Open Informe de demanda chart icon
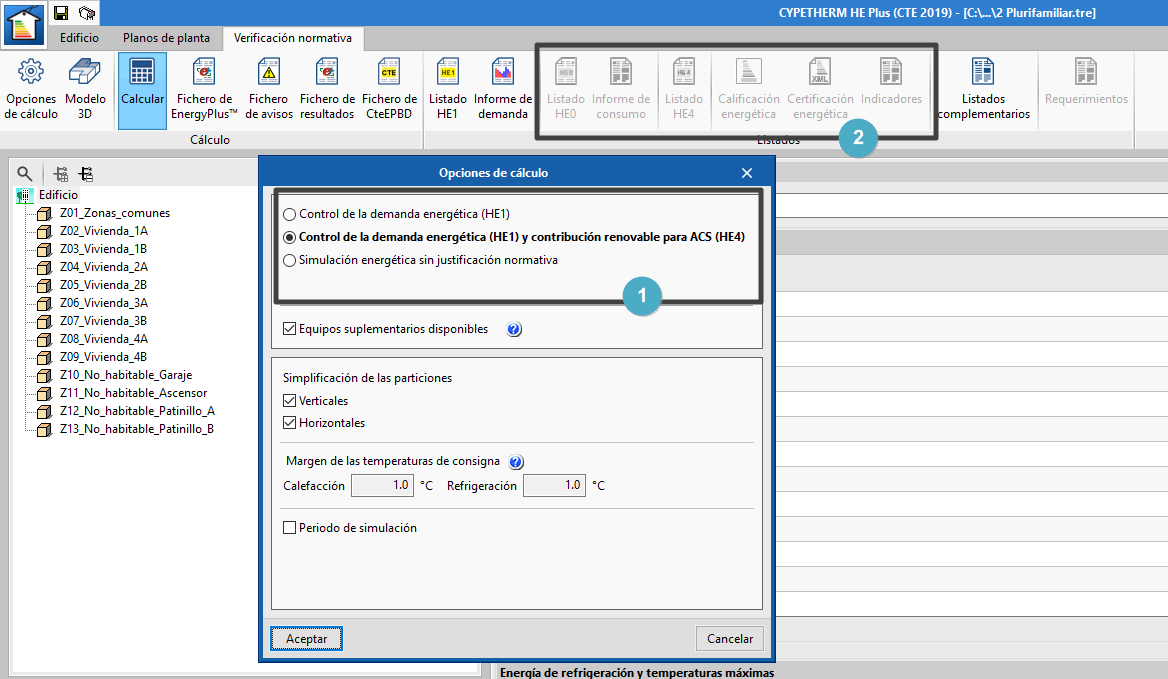This screenshot has width=1168, height=679. coord(502,74)
